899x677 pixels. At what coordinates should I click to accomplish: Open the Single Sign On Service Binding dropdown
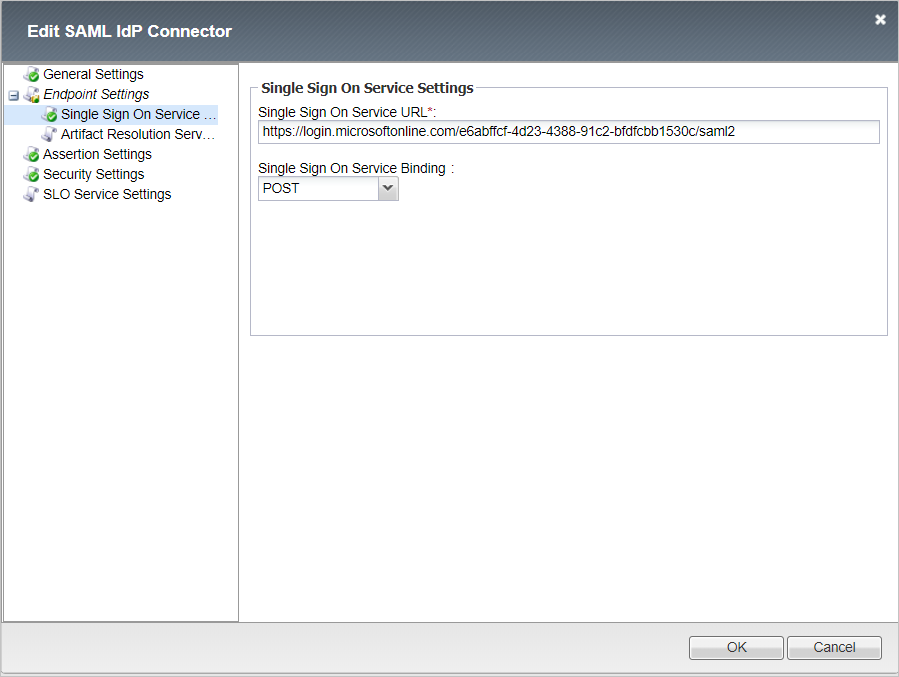point(388,189)
